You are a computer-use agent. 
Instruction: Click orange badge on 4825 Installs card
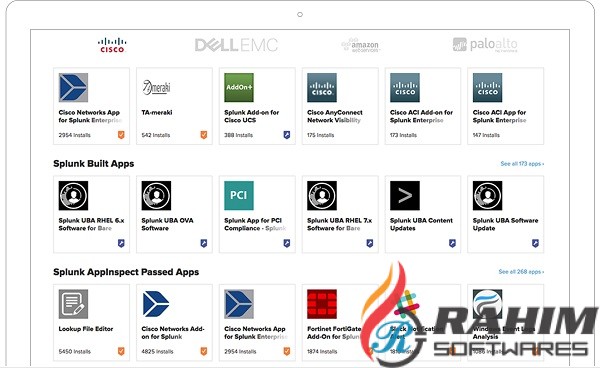[204, 351]
